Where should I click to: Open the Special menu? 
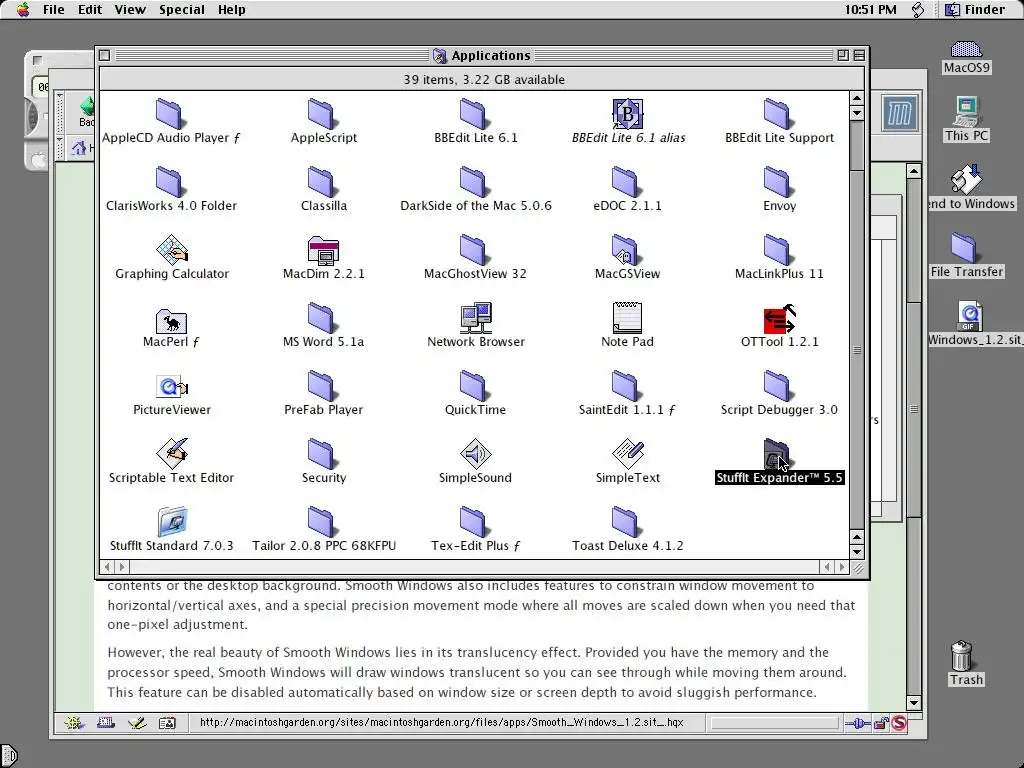182,9
